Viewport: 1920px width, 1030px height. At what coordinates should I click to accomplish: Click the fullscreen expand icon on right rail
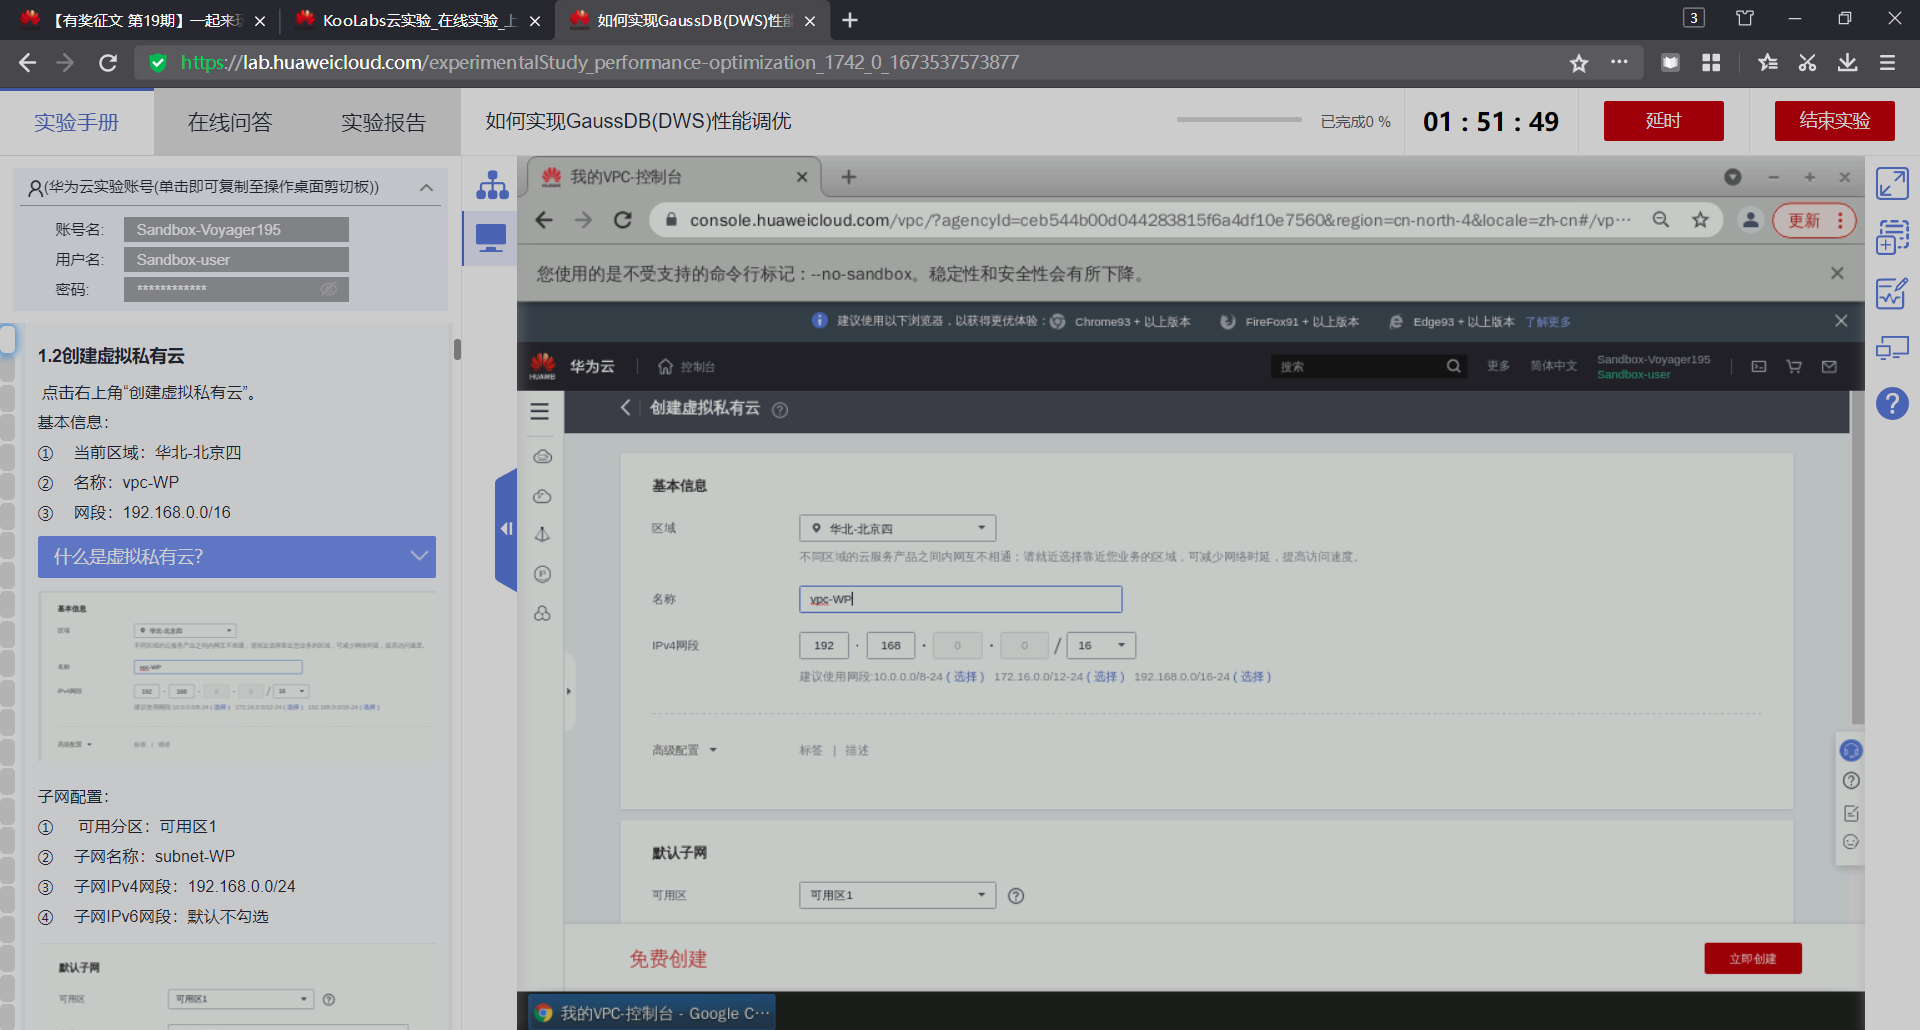1892,184
